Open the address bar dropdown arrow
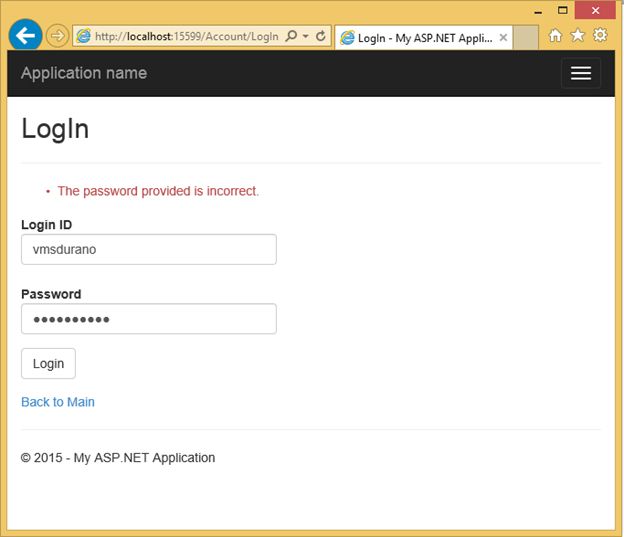Image resolution: width=624 pixels, height=537 pixels. pyautogui.click(x=306, y=36)
